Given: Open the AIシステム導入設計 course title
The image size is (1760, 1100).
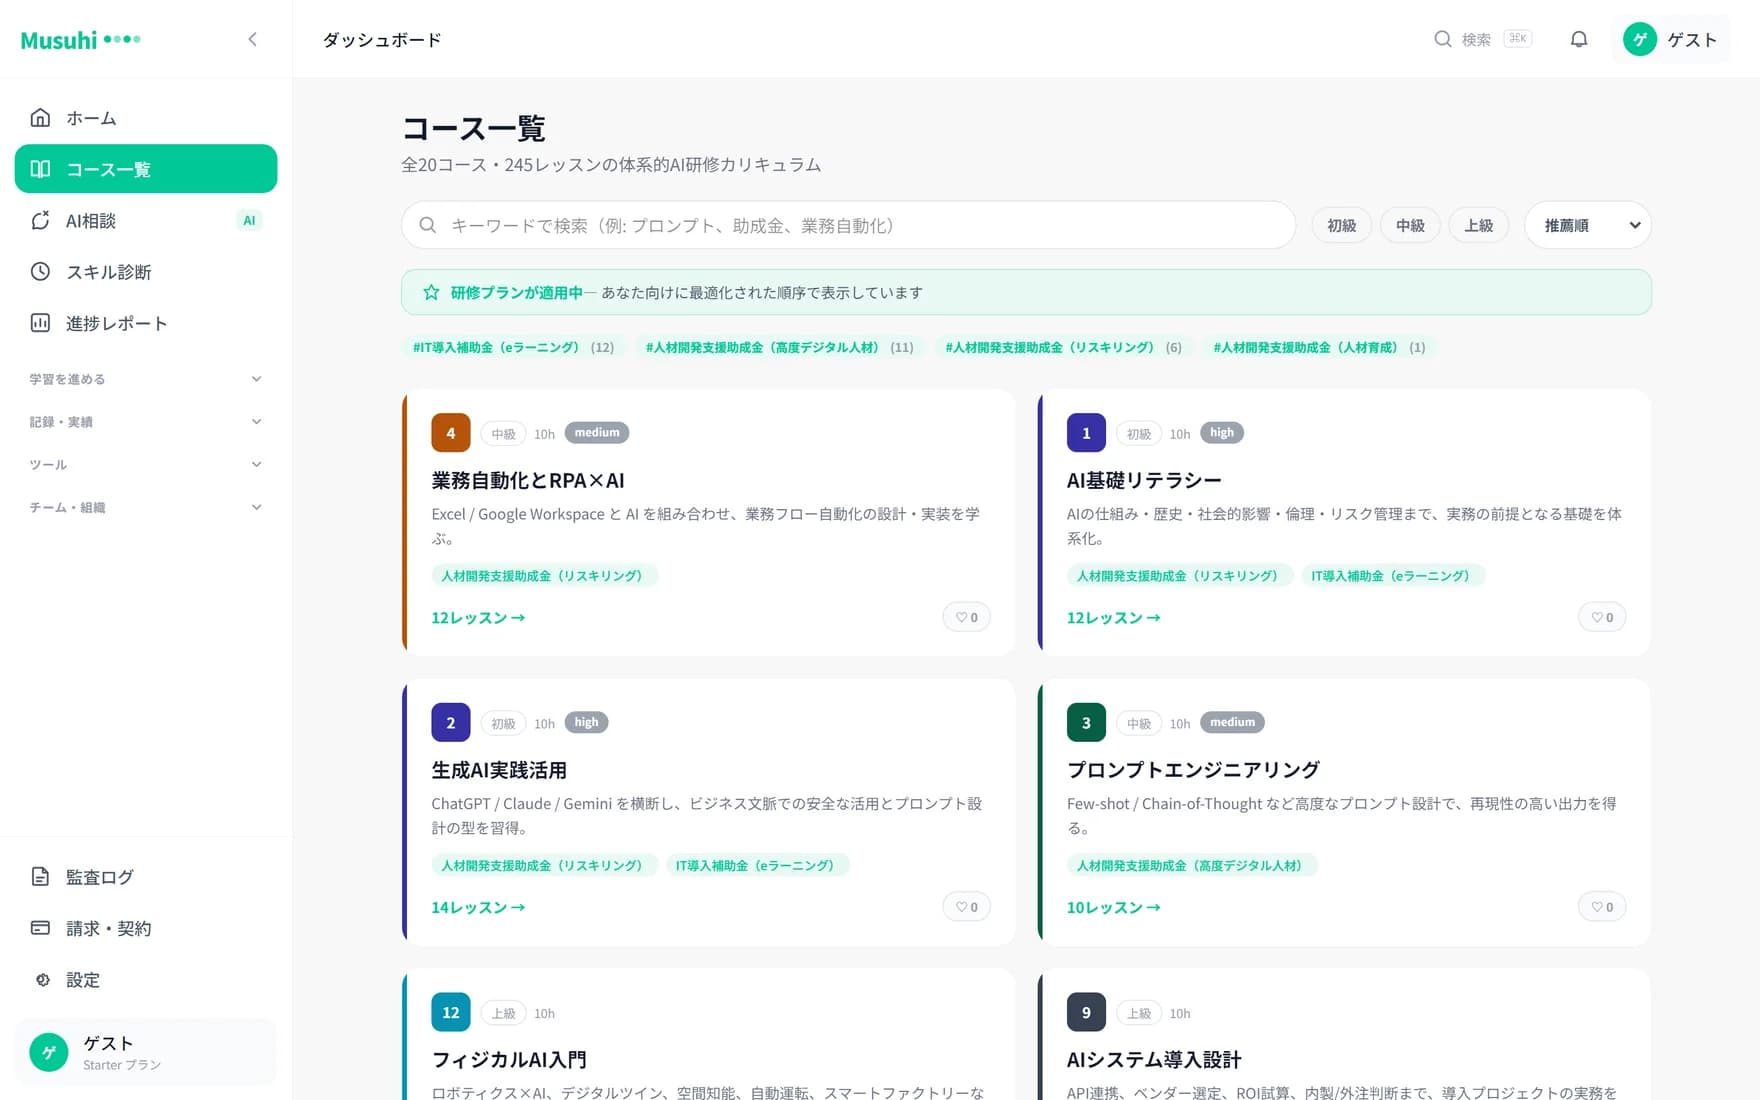Looking at the screenshot, I should pyautogui.click(x=1154, y=1059).
